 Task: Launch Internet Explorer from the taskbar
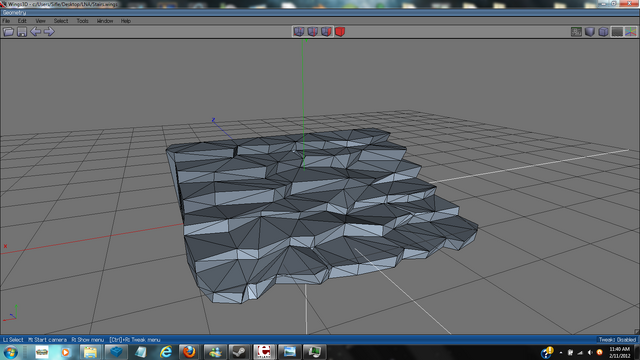(166, 352)
